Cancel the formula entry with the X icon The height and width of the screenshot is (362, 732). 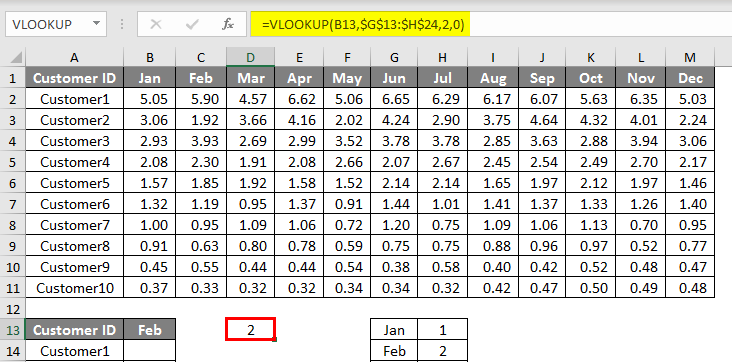click(156, 24)
